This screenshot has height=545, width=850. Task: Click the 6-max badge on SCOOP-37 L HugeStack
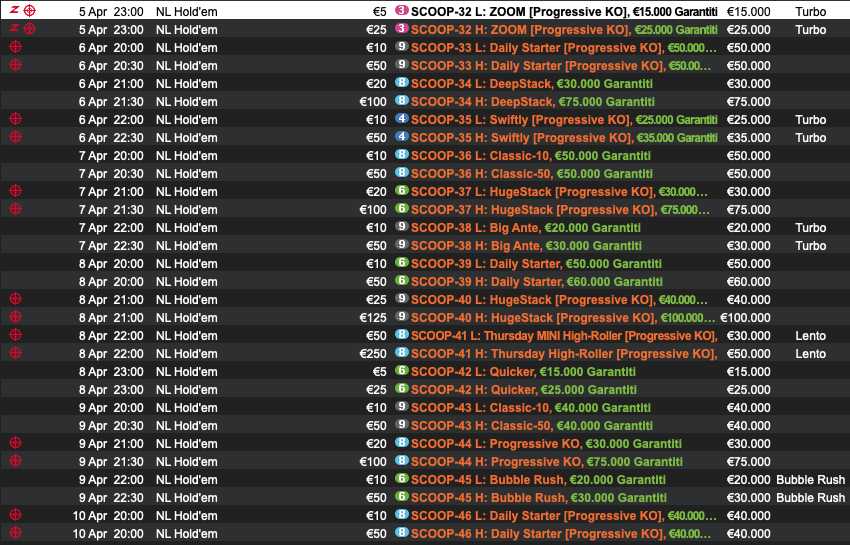point(401,190)
